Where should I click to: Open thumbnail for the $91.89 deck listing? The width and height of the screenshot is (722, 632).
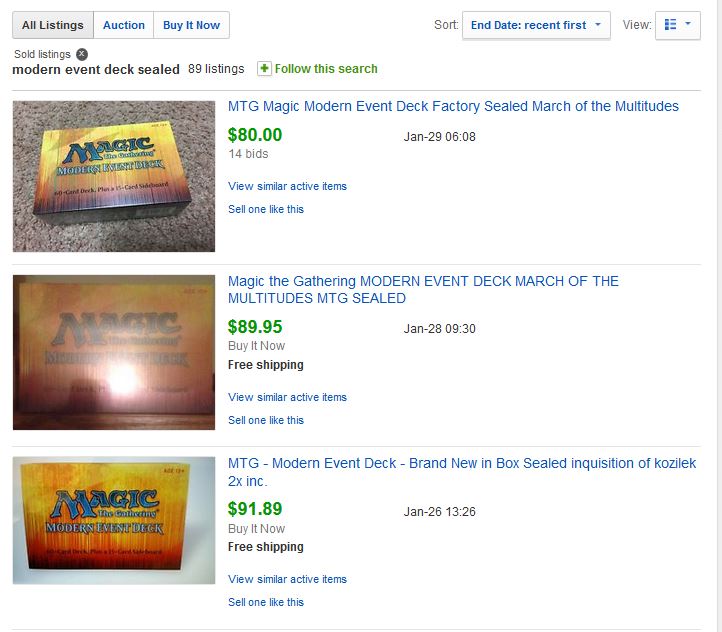coord(114,520)
